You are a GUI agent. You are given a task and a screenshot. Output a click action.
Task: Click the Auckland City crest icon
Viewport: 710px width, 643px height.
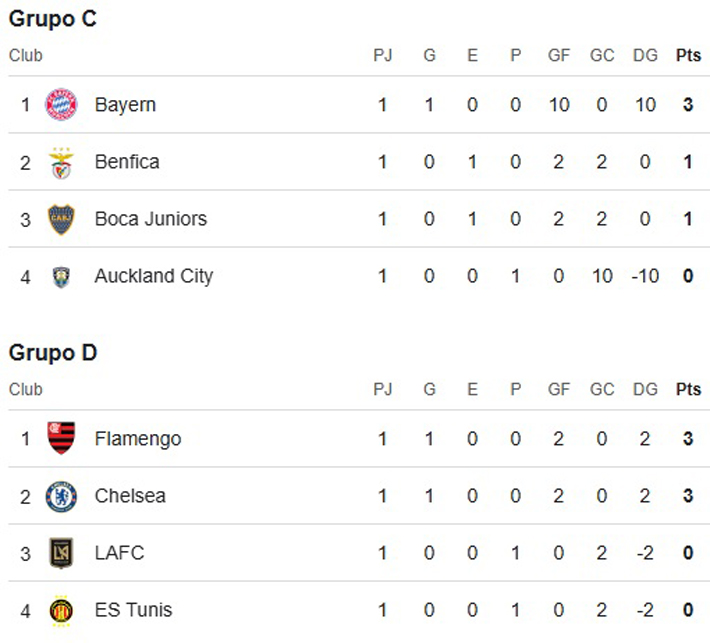61,277
